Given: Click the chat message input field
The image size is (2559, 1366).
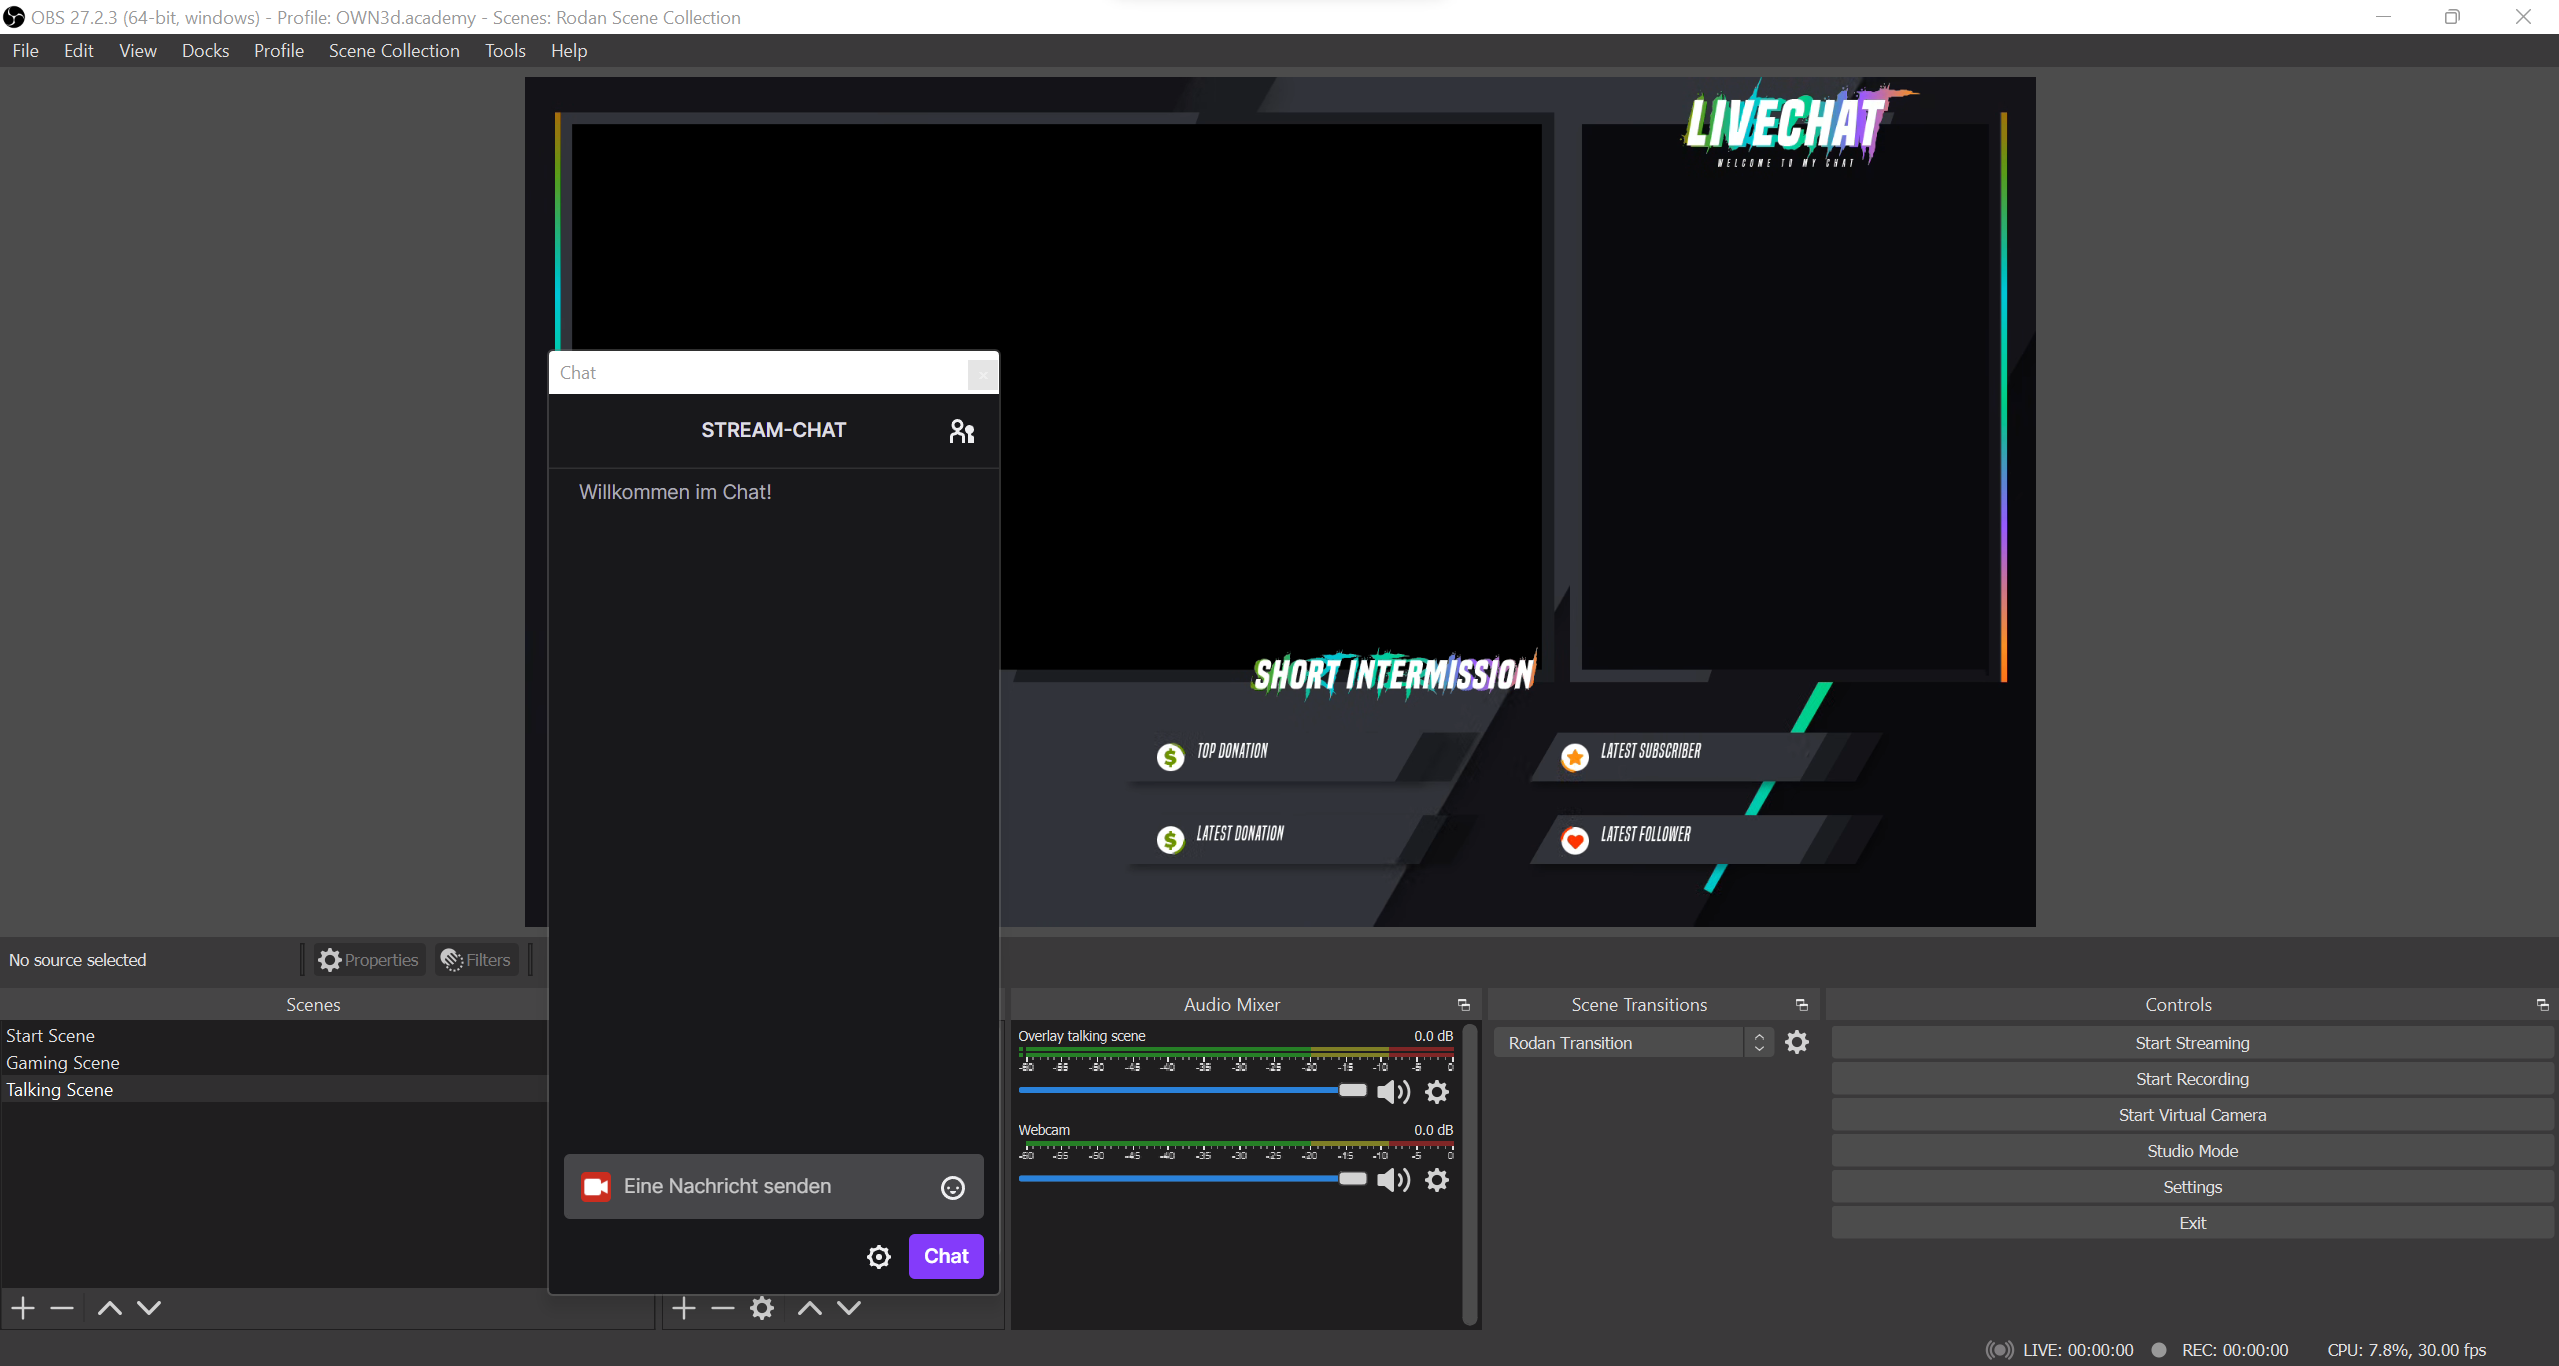Looking at the screenshot, I should point(770,1185).
